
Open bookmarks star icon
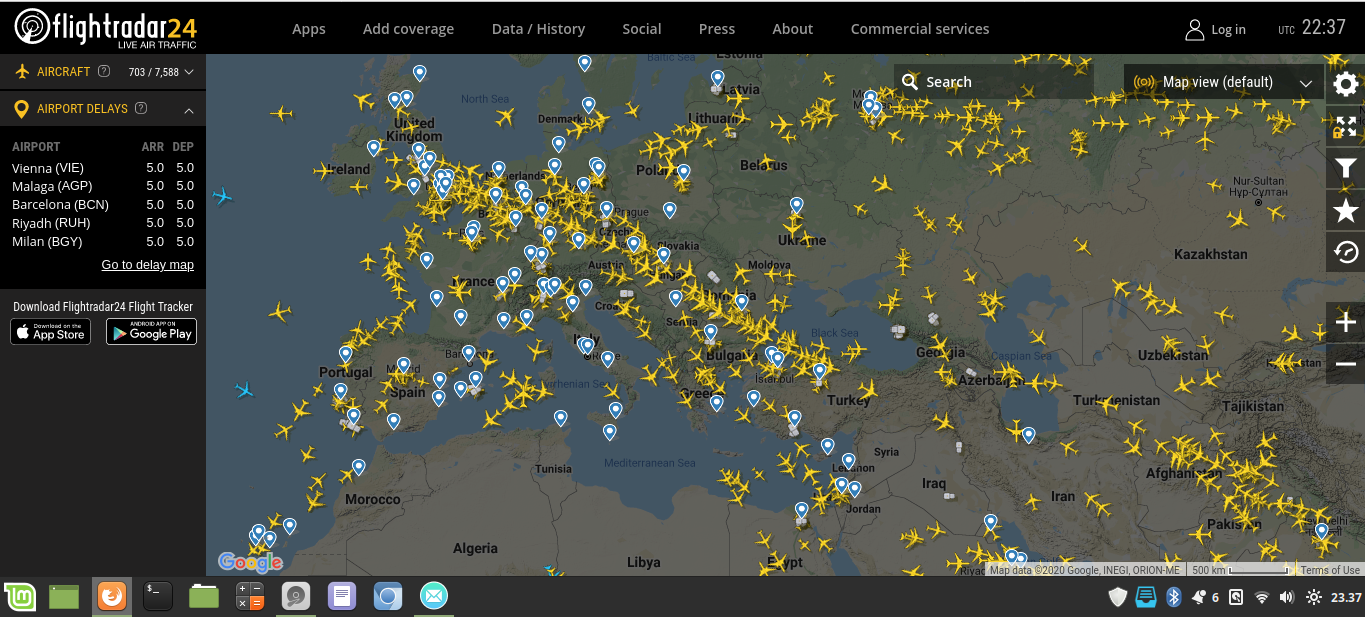click(1346, 210)
